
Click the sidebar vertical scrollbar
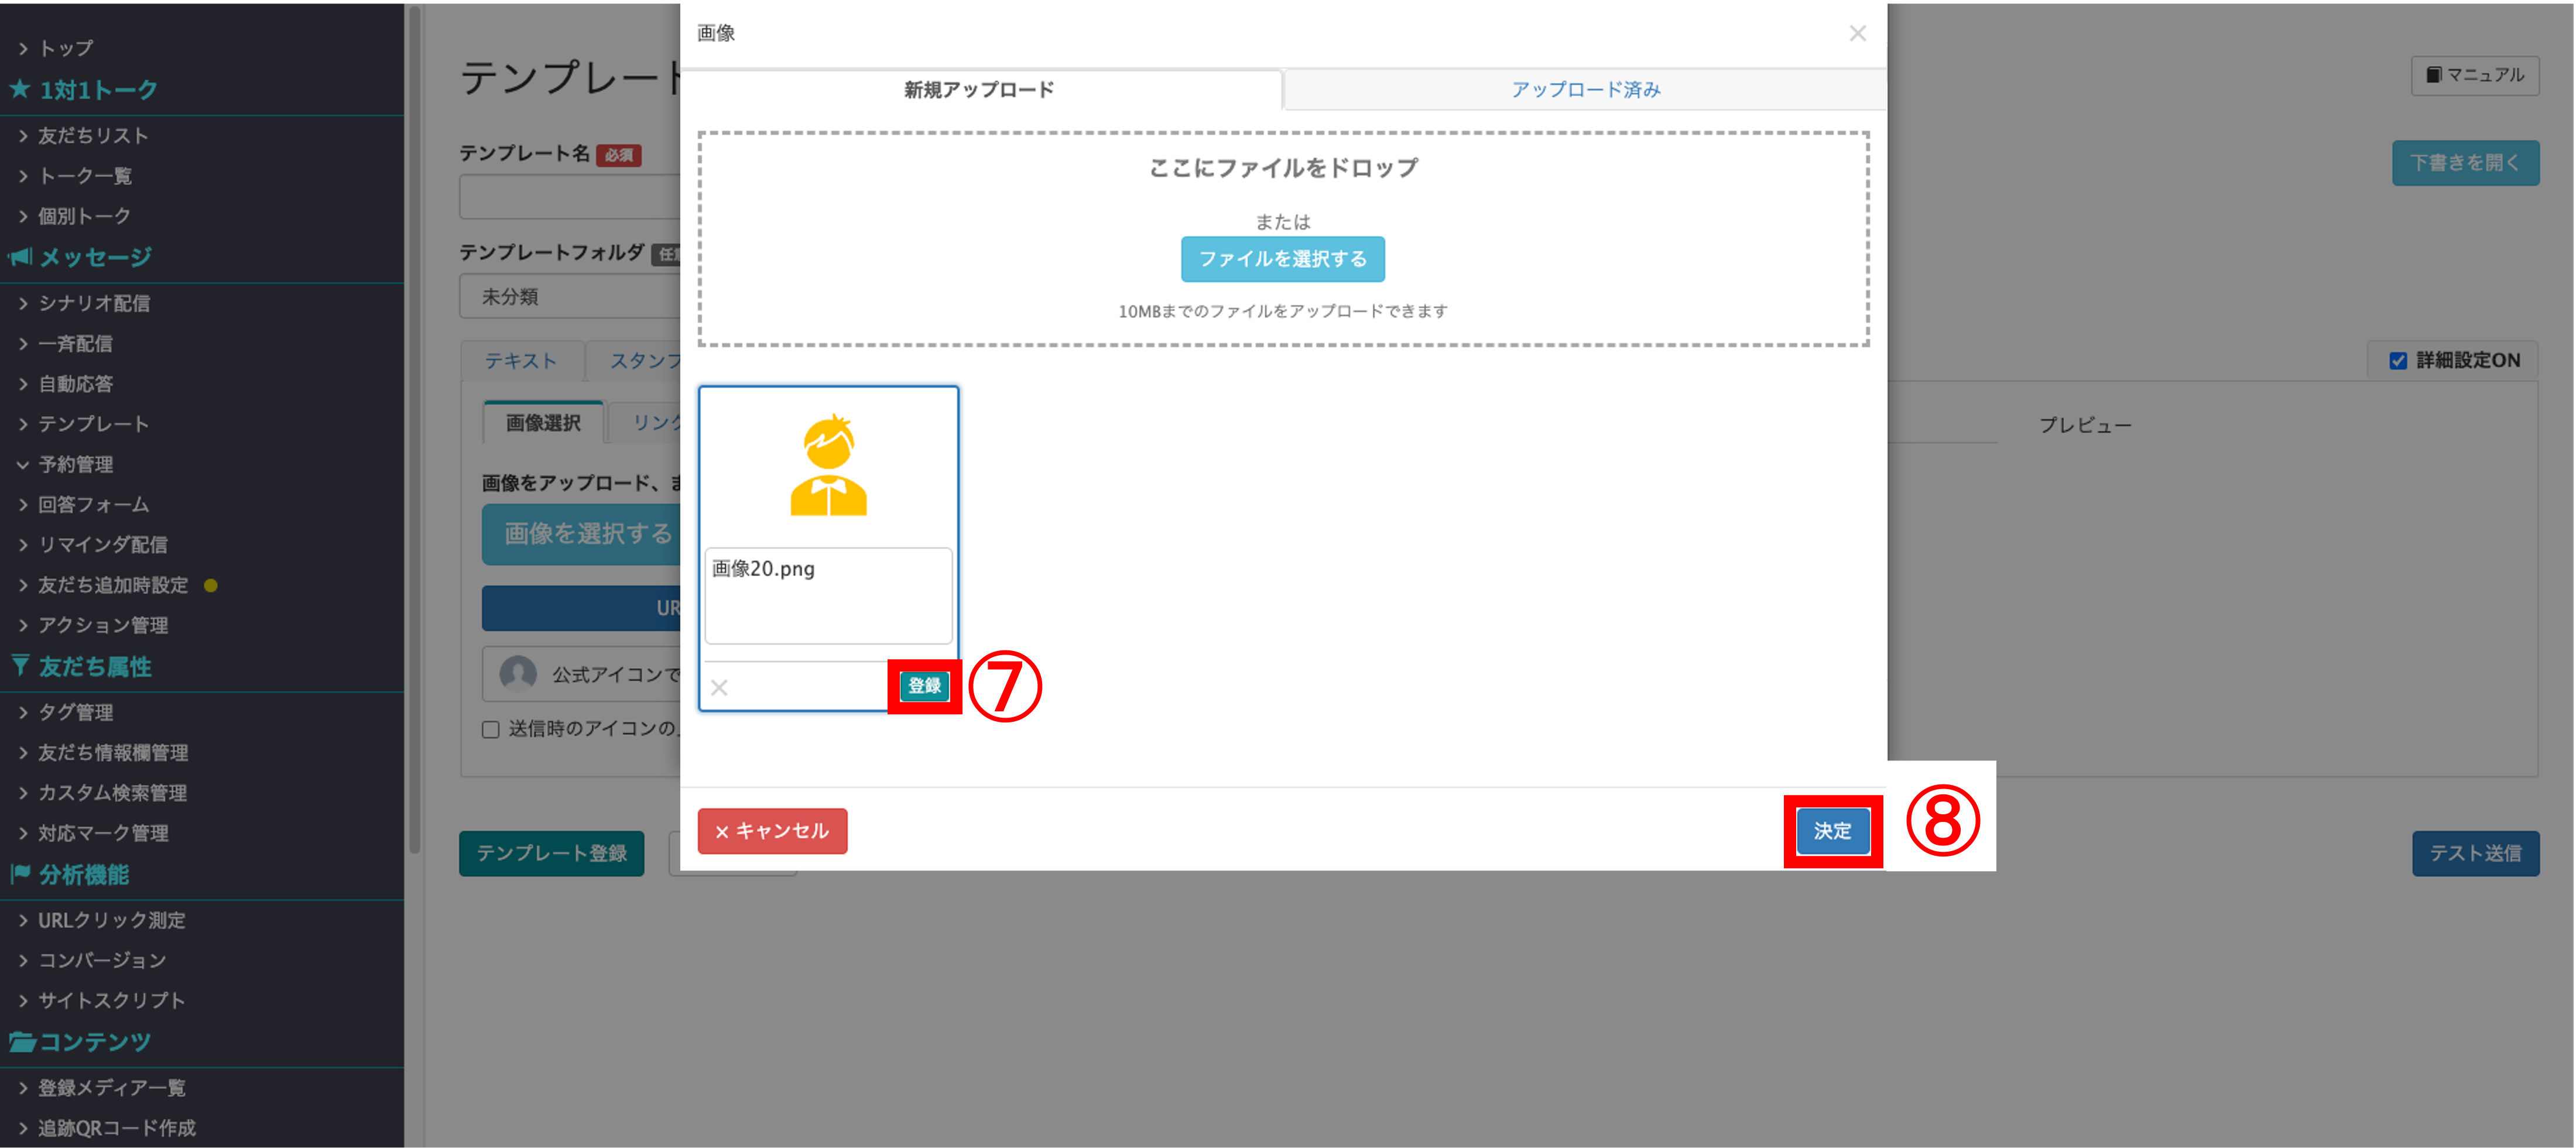[x=414, y=430]
